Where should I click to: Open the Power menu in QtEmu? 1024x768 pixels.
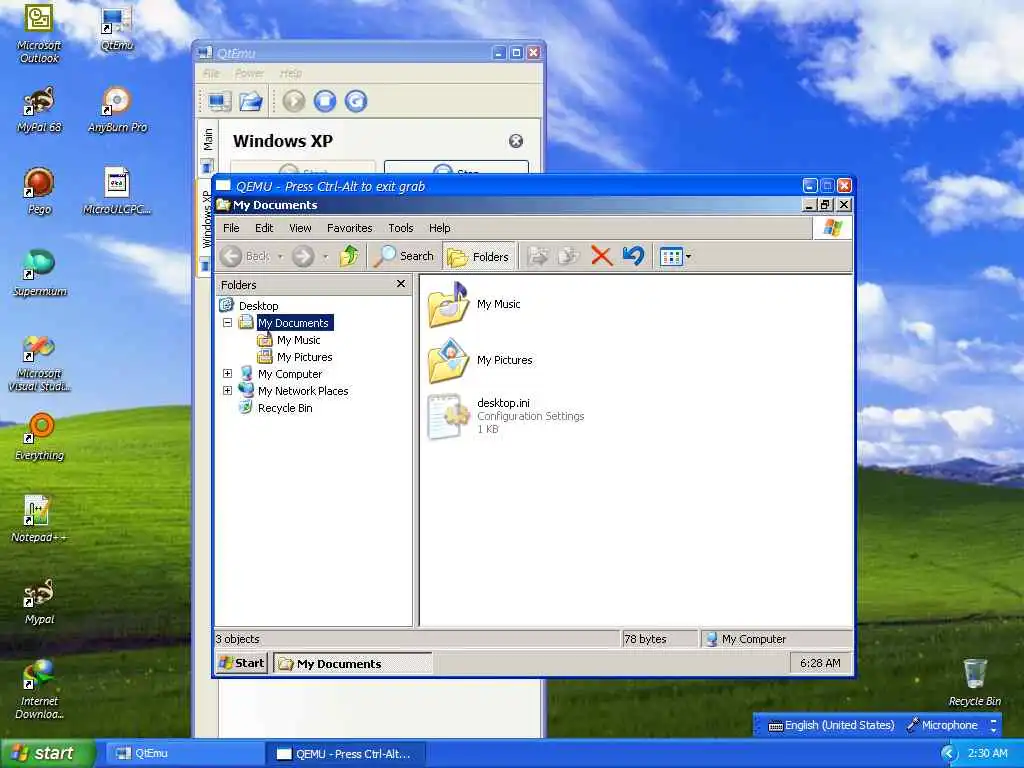click(x=249, y=73)
